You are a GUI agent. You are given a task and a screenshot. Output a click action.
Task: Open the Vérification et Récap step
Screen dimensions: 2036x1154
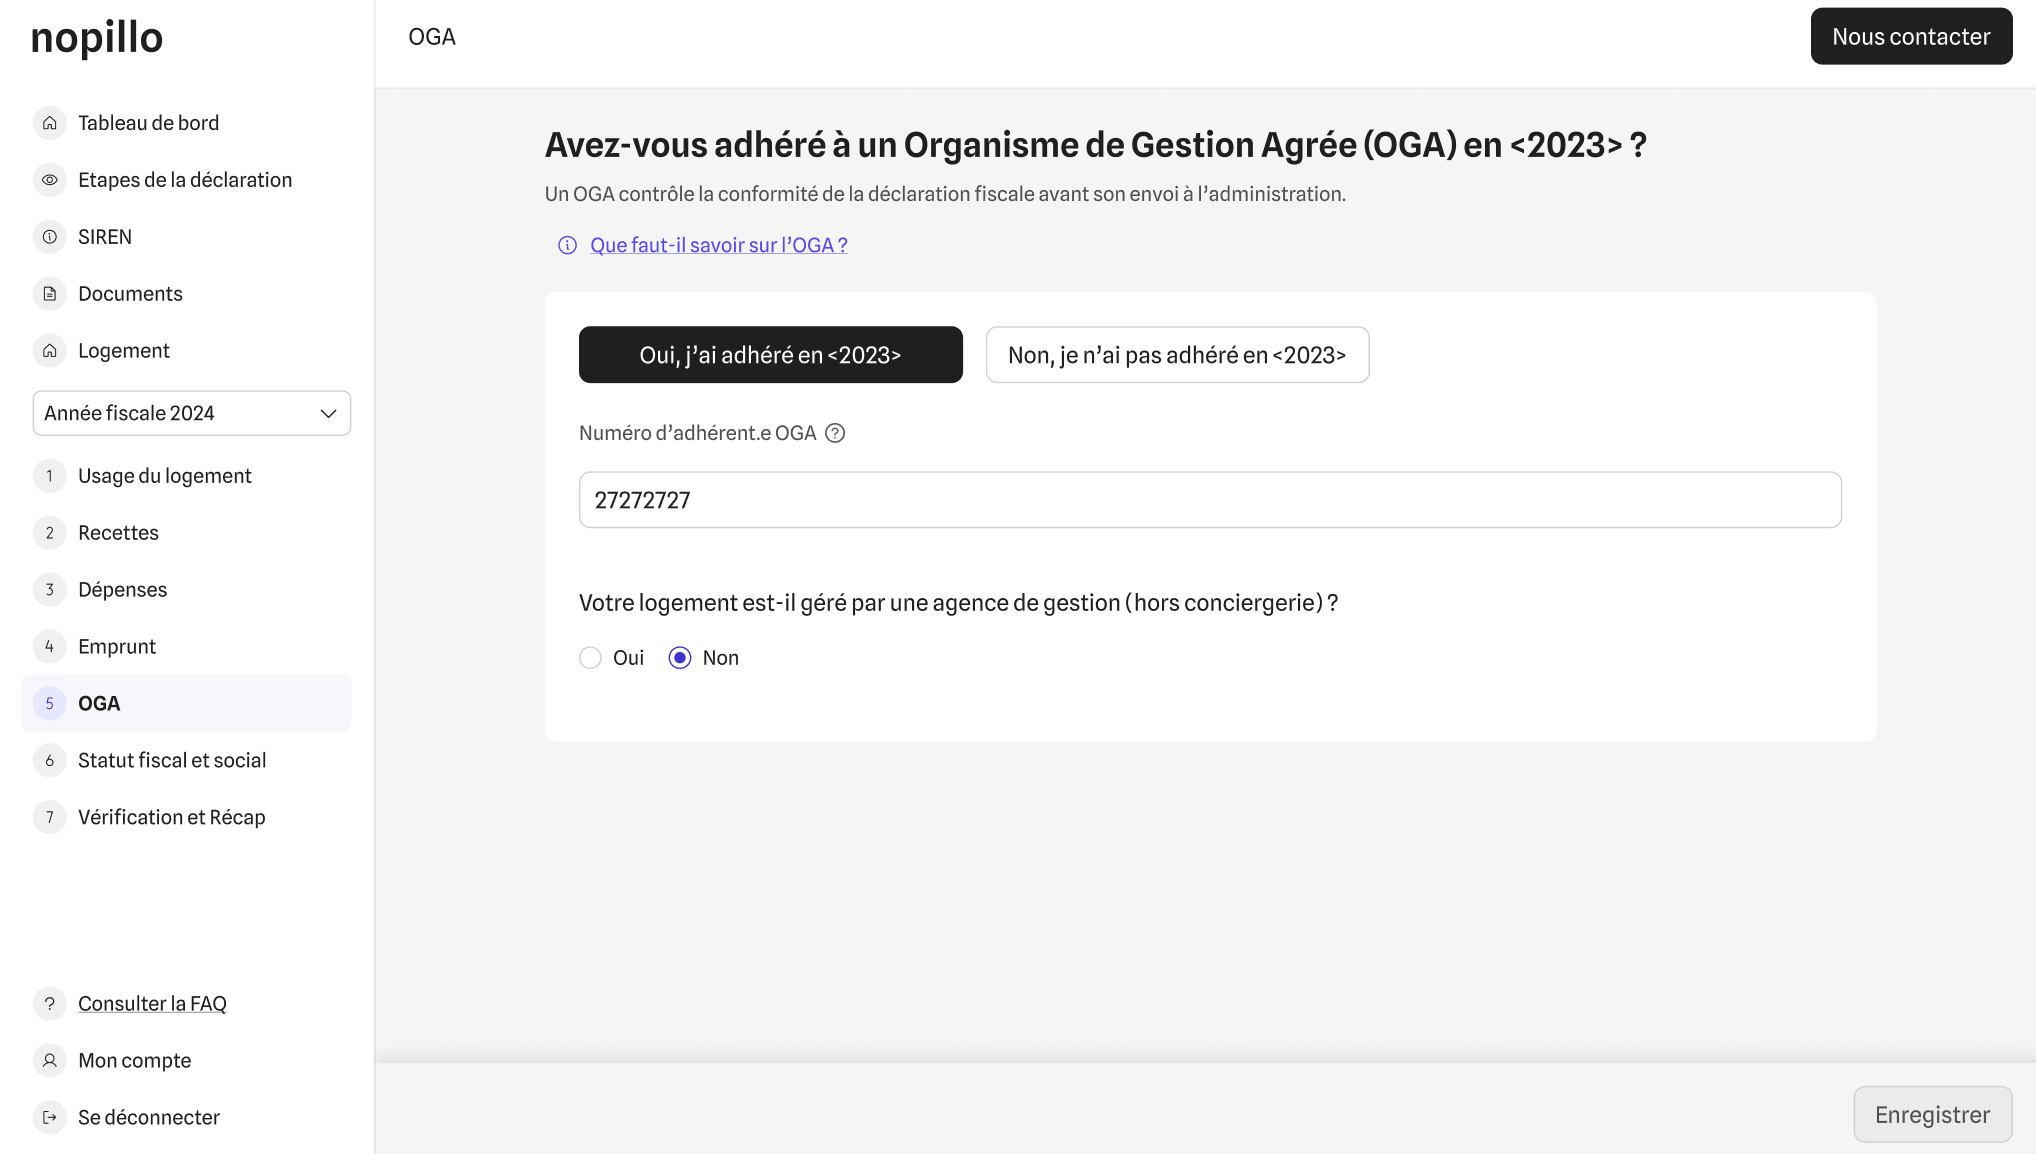(171, 818)
